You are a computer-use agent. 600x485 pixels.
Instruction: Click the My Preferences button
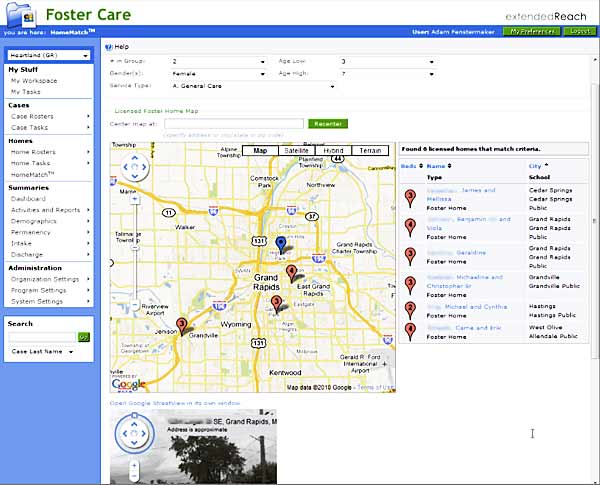point(530,32)
